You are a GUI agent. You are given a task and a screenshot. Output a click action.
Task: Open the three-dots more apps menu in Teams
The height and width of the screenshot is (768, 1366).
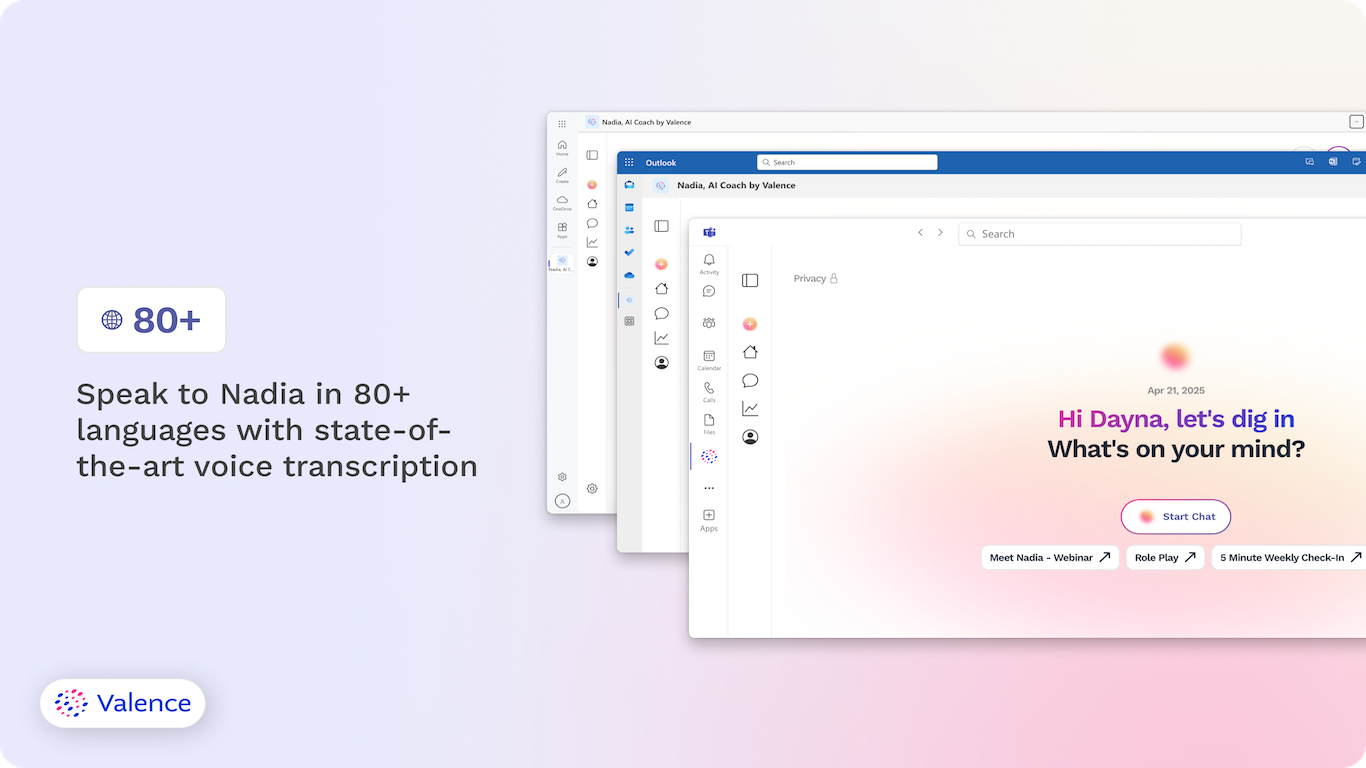709,488
